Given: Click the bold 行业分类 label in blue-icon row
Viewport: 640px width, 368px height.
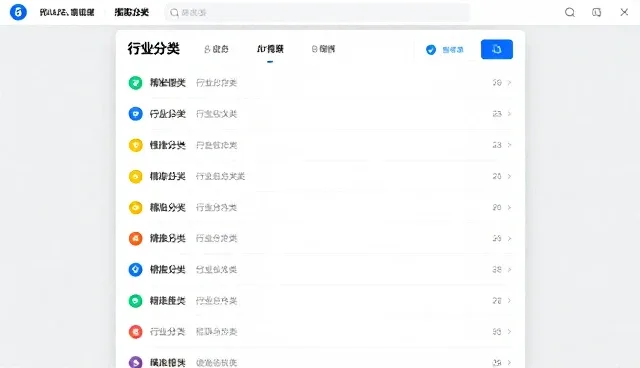Looking at the screenshot, I should (167, 114).
